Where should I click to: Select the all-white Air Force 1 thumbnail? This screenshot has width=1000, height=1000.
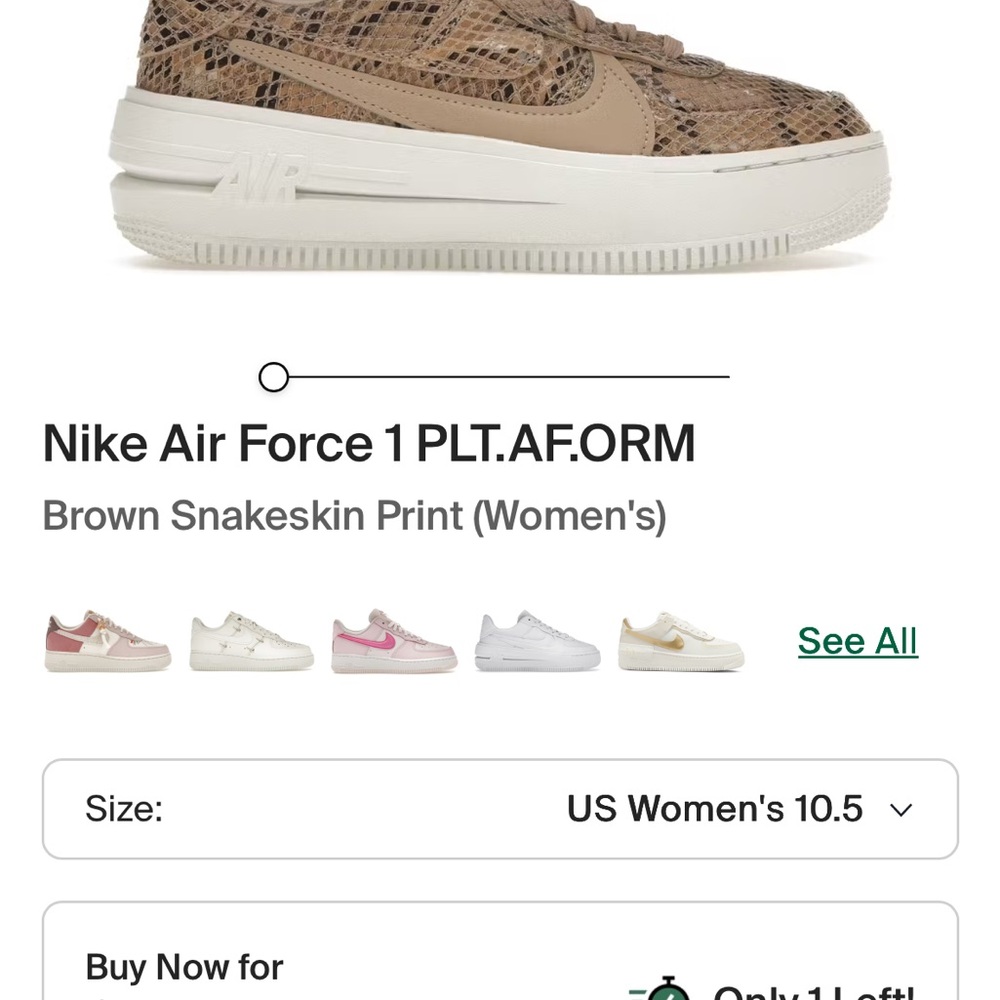click(x=536, y=640)
